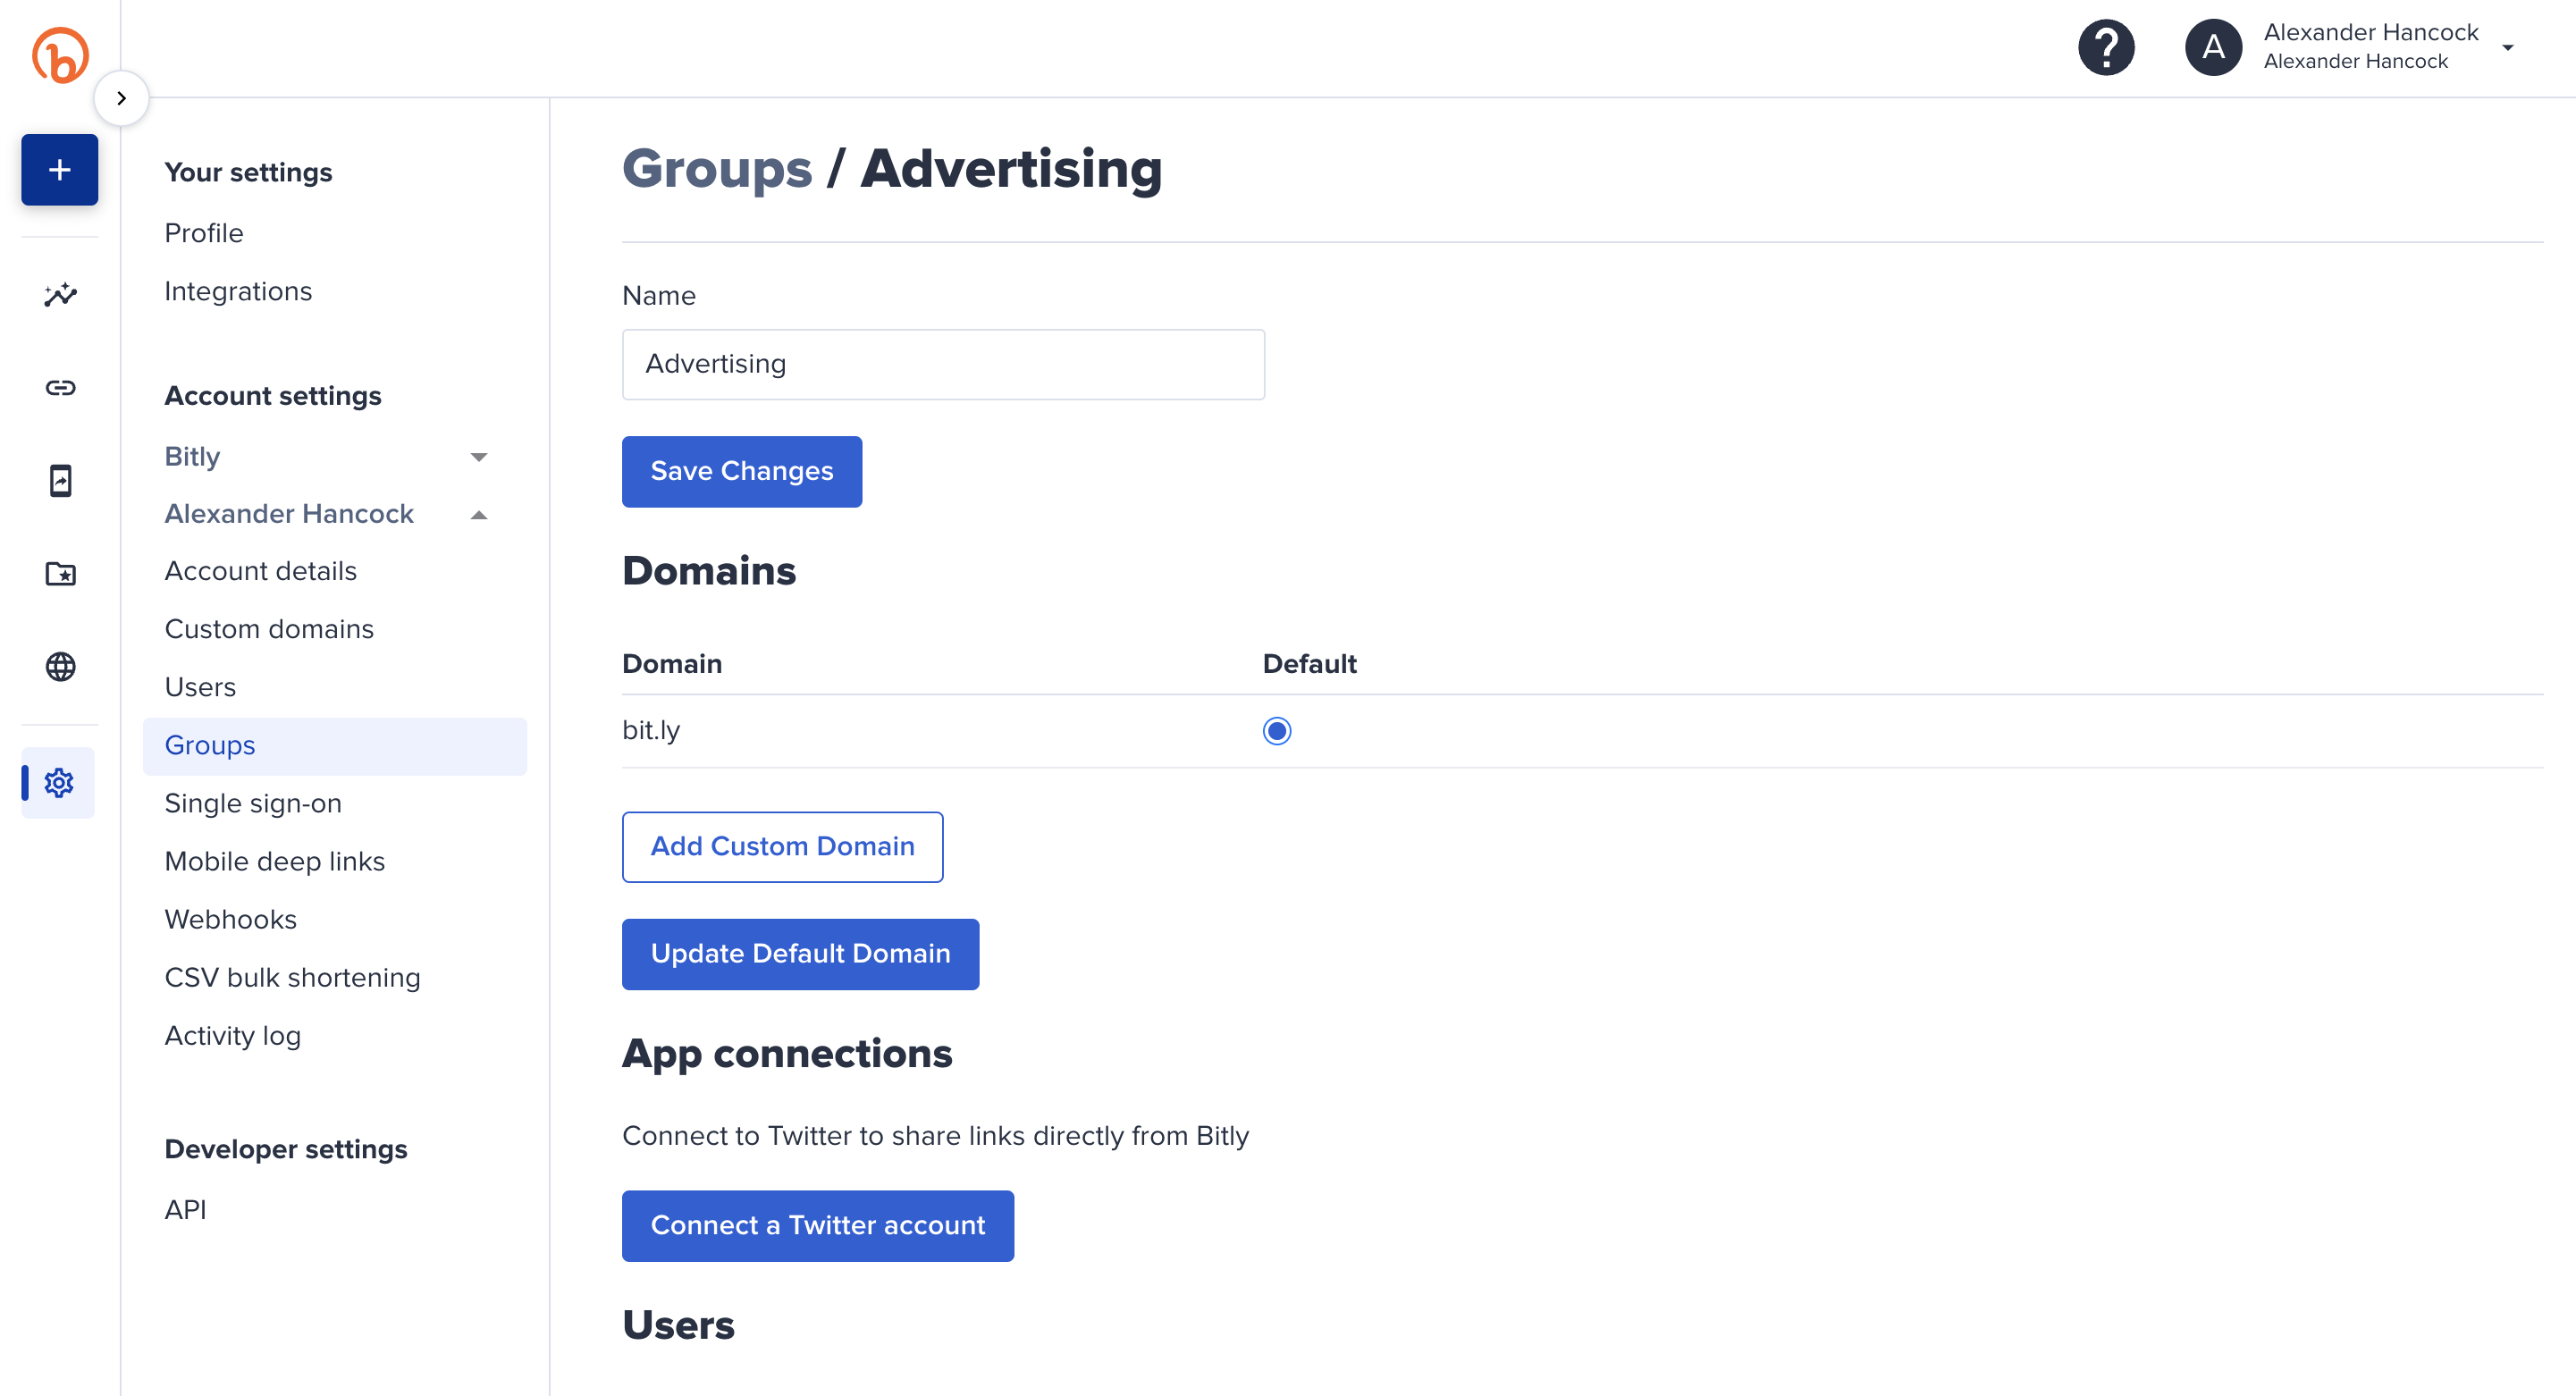Open CSV bulk shortening

pos(292,977)
